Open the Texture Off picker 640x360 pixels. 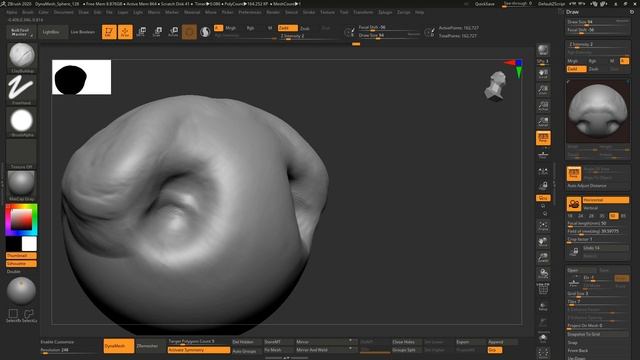22,153
